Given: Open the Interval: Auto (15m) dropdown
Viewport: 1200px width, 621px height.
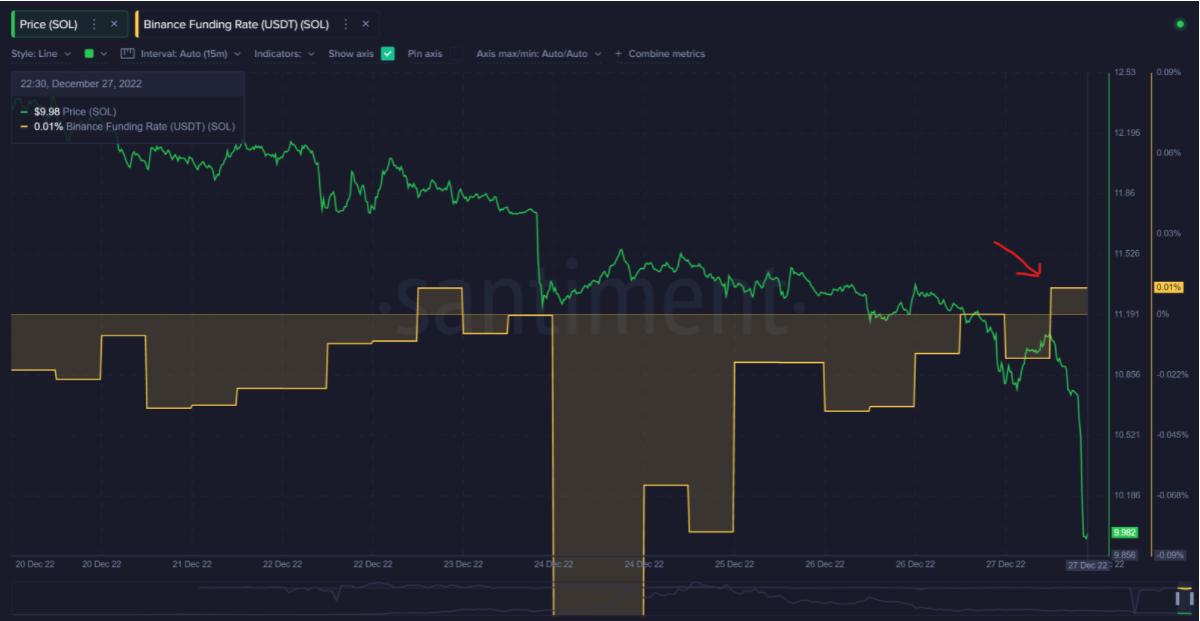Looking at the screenshot, I should tap(190, 53).
